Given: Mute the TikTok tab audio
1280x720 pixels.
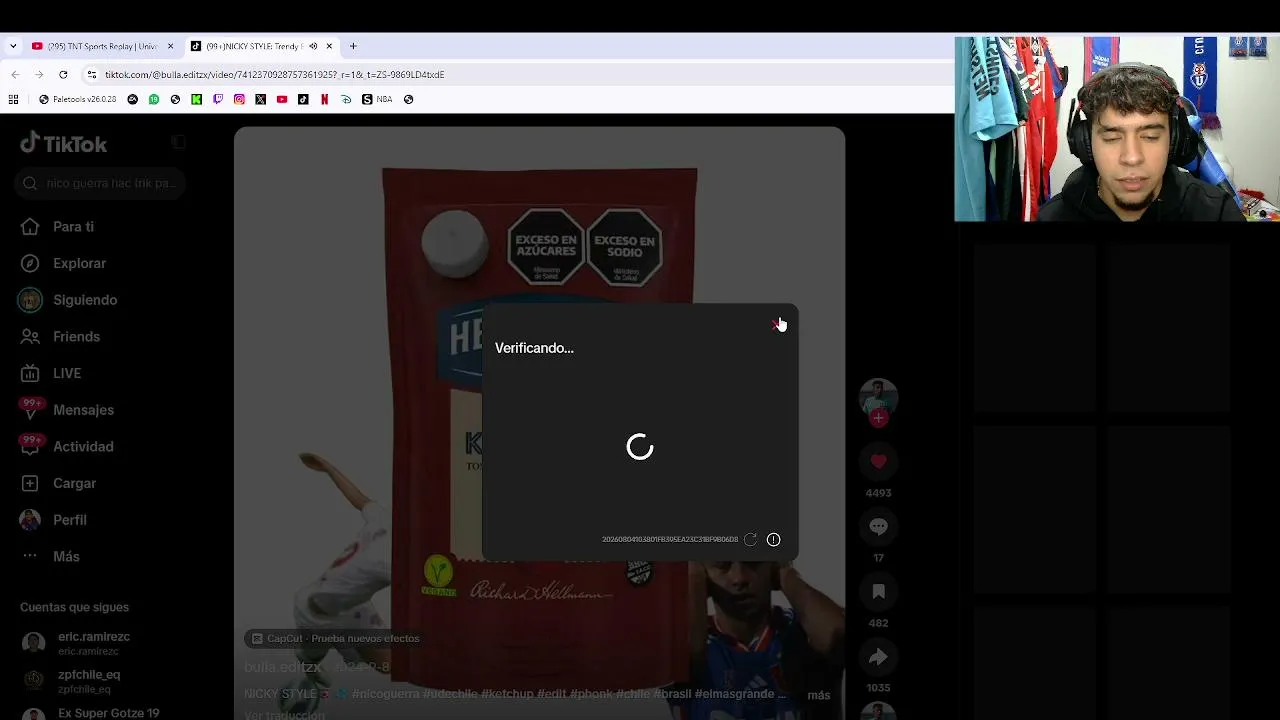Looking at the screenshot, I should 313,46.
